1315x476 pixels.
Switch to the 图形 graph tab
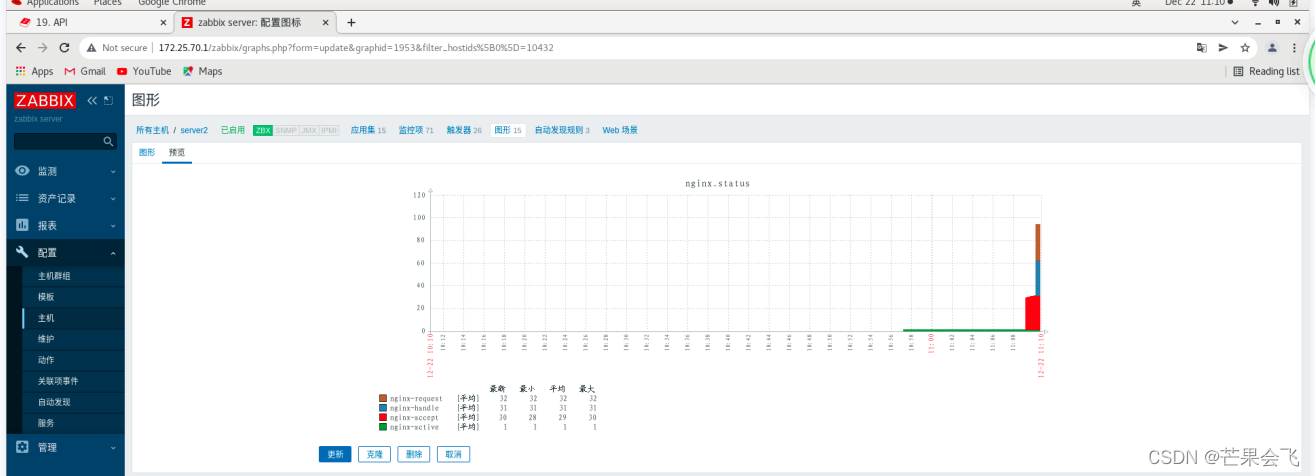pyautogui.click(x=147, y=153)
